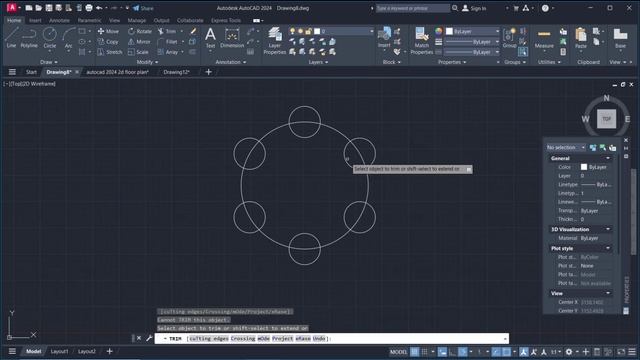The image size is (640, 360).
Task: Collapse the Plot style section
Action: pyautogui.click(x=608, y=248)
